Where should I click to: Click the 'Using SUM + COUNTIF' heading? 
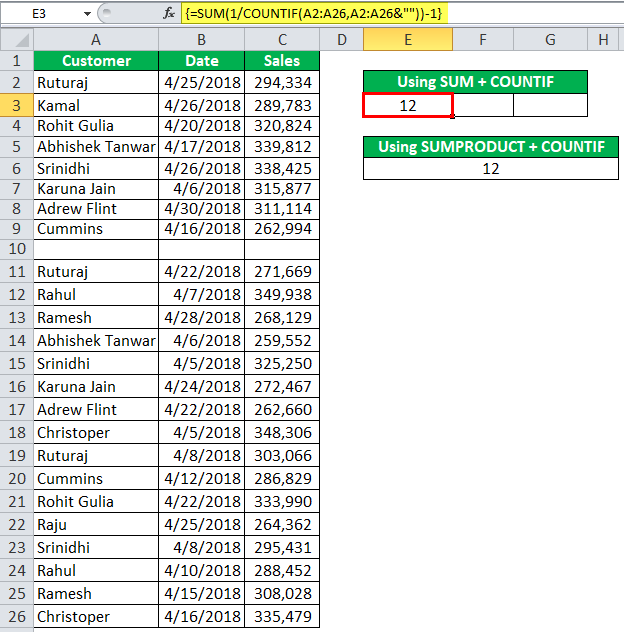[475, 82]
